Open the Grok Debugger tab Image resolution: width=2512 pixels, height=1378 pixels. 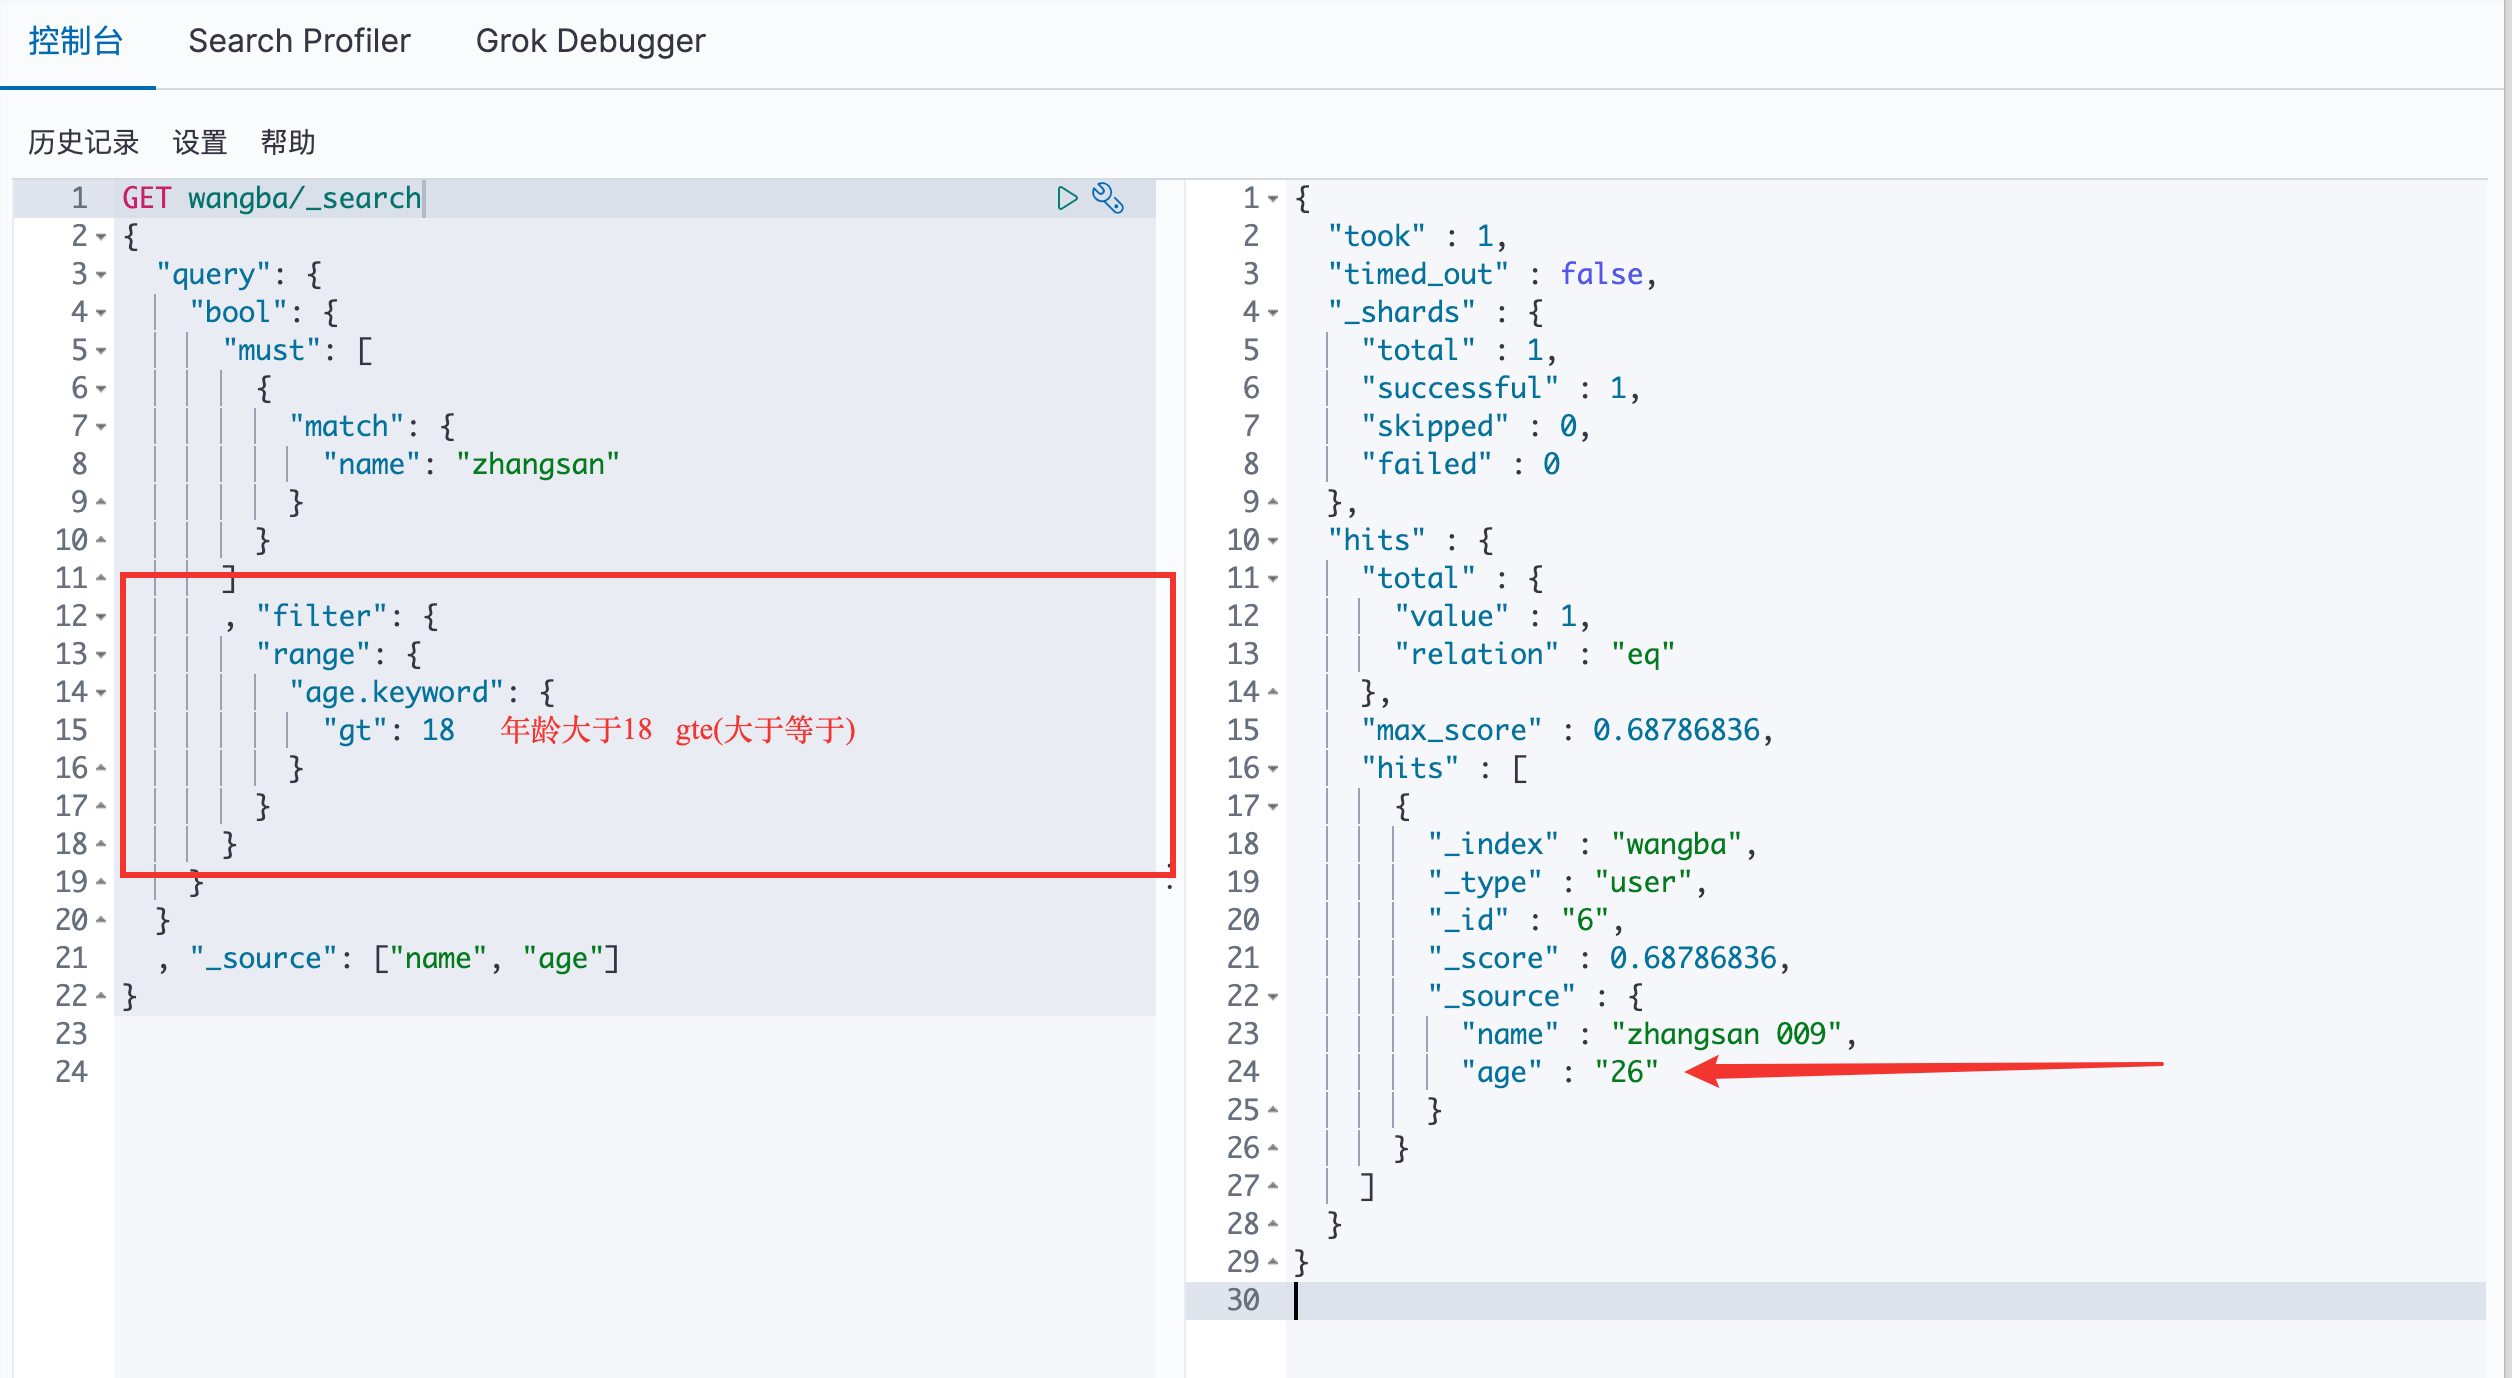pos(590,41)
